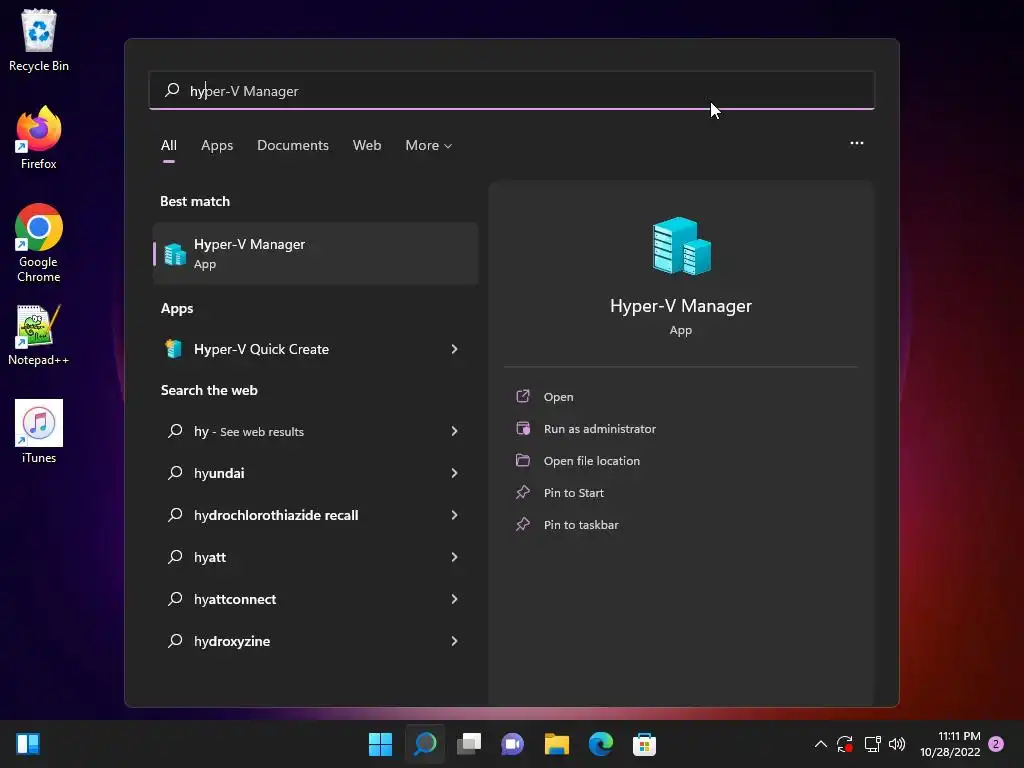Open notification center badge

click(x=996, y=744)
